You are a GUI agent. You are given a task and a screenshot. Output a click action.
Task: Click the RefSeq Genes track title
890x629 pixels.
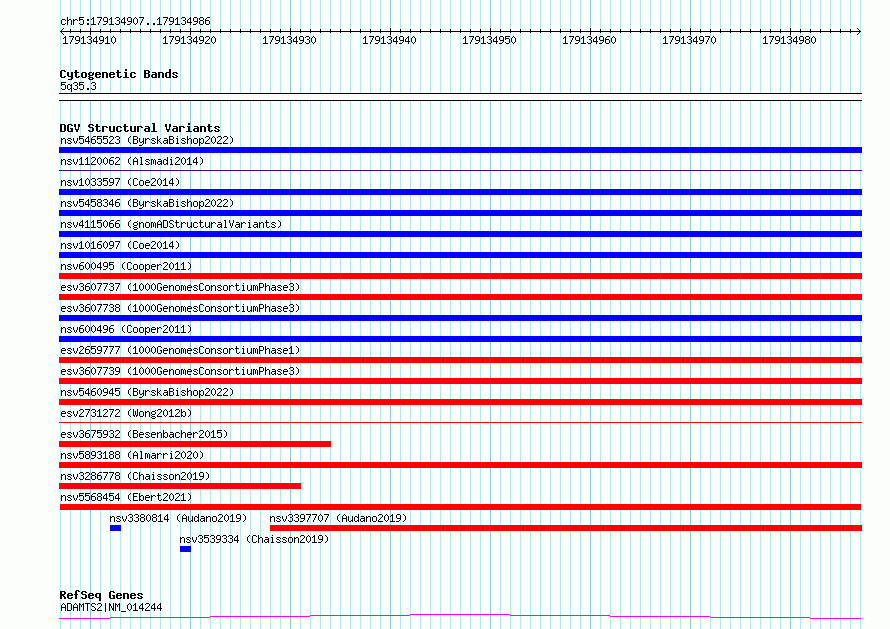click(101, 595)
